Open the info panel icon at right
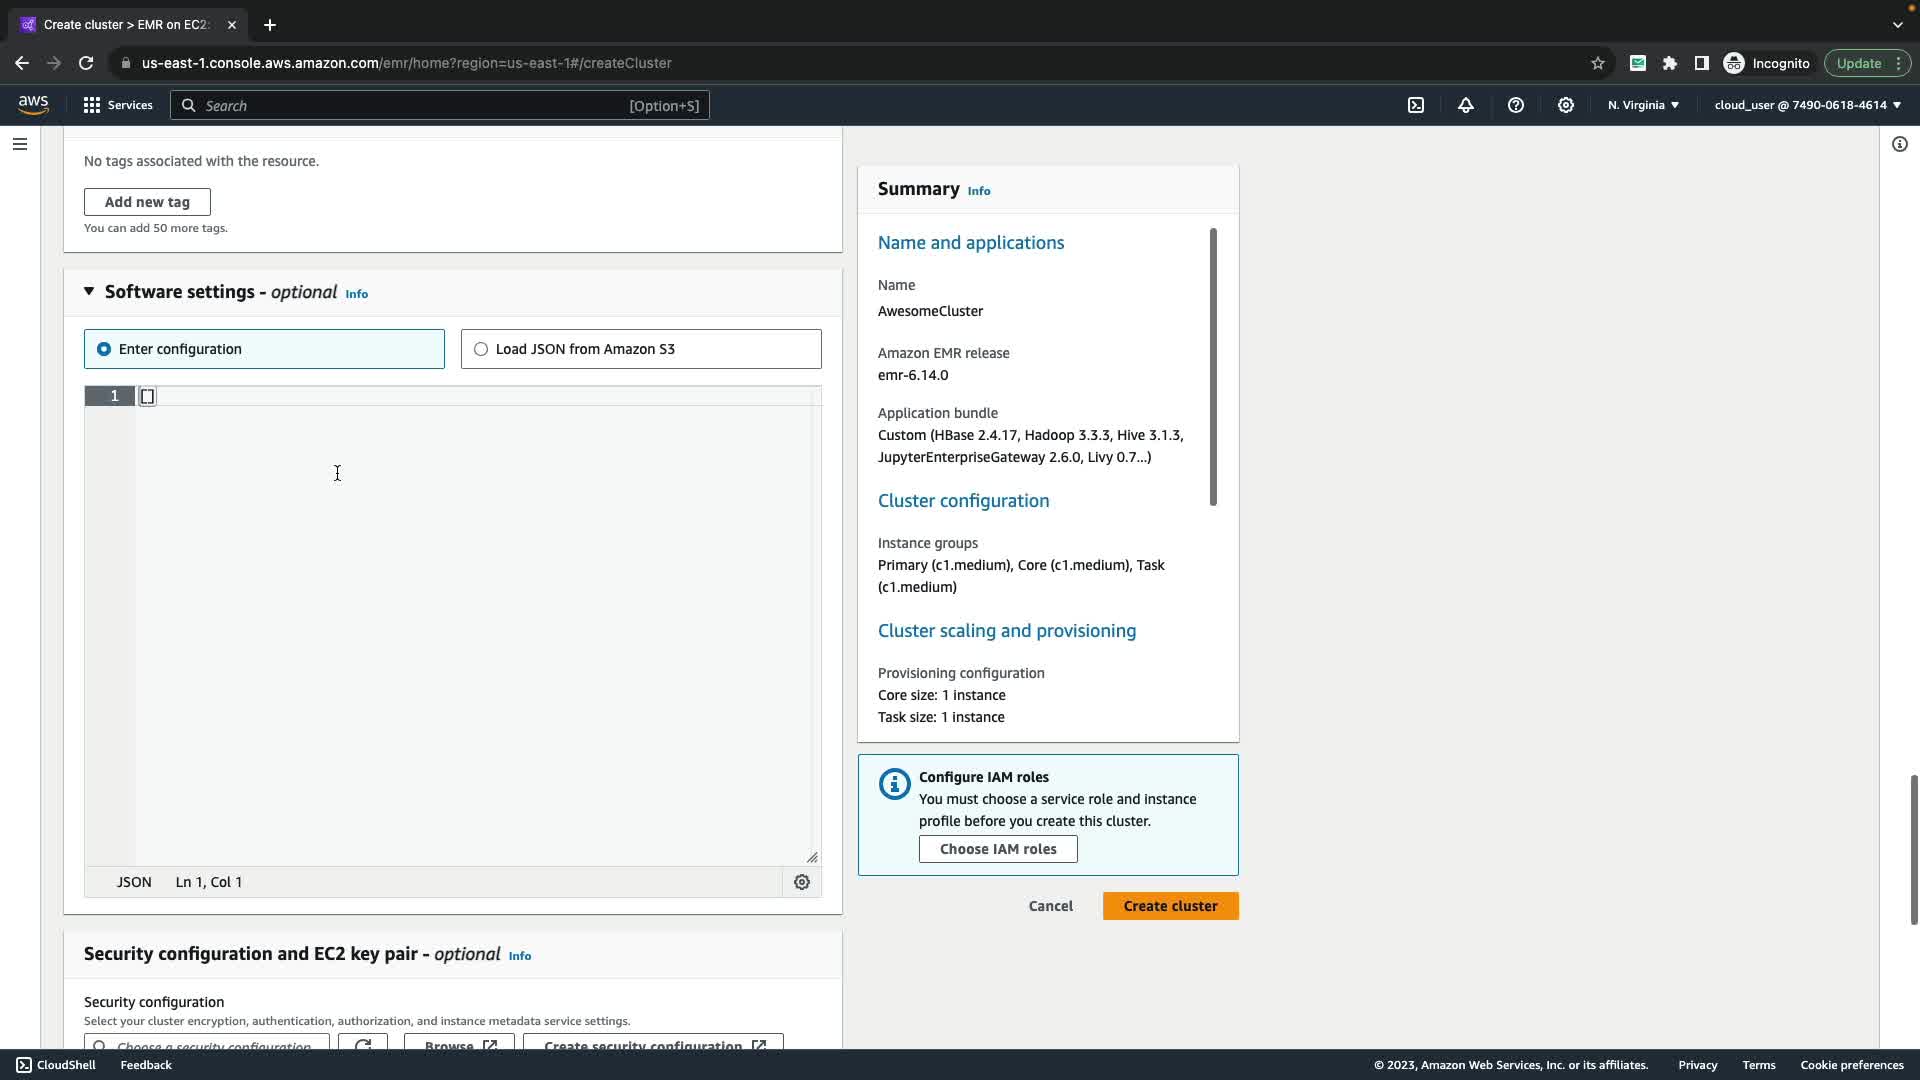Screen dimensions: 1920x1080 [x=1899, y=144]
